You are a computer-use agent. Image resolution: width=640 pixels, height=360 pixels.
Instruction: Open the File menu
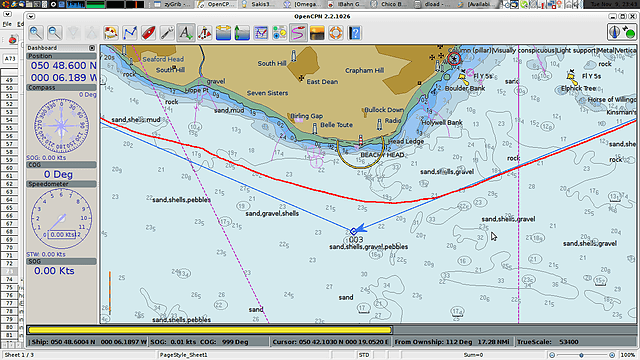(x=7, y=24)
